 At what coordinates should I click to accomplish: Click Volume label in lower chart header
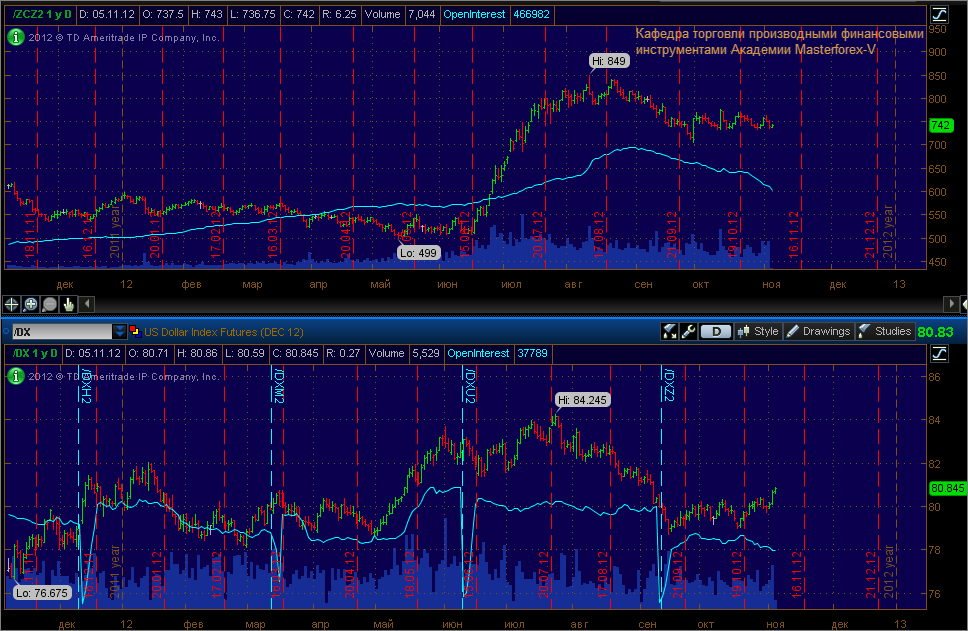tap(386, 353)
